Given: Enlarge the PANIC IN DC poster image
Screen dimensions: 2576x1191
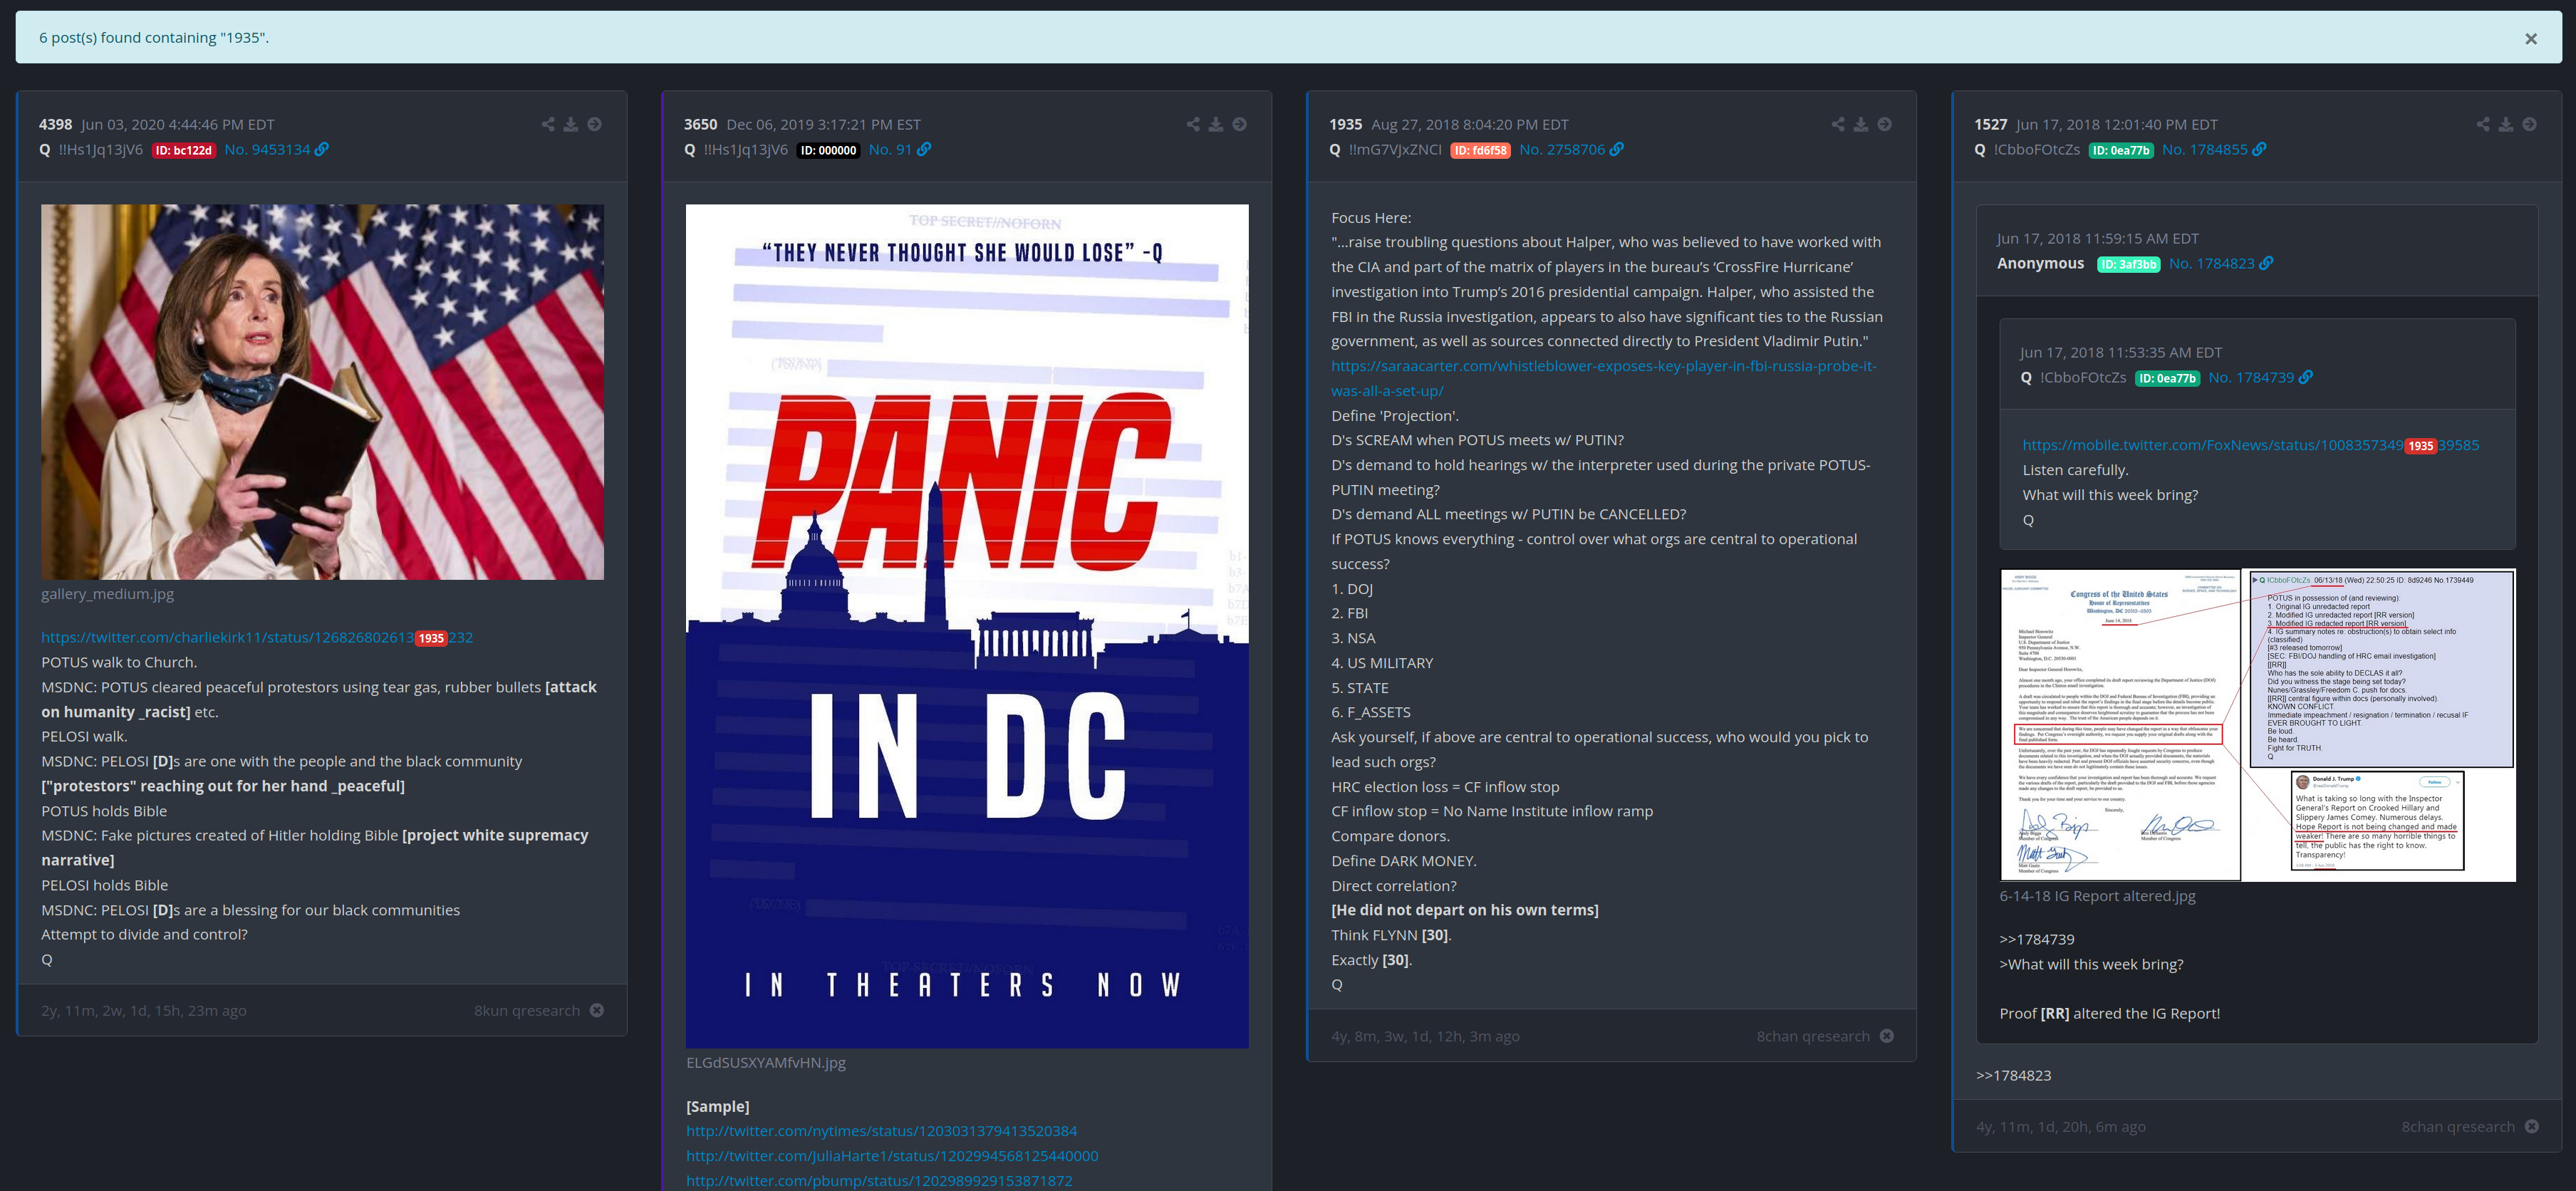Looking at the screenshot, I should click(967, 626).
